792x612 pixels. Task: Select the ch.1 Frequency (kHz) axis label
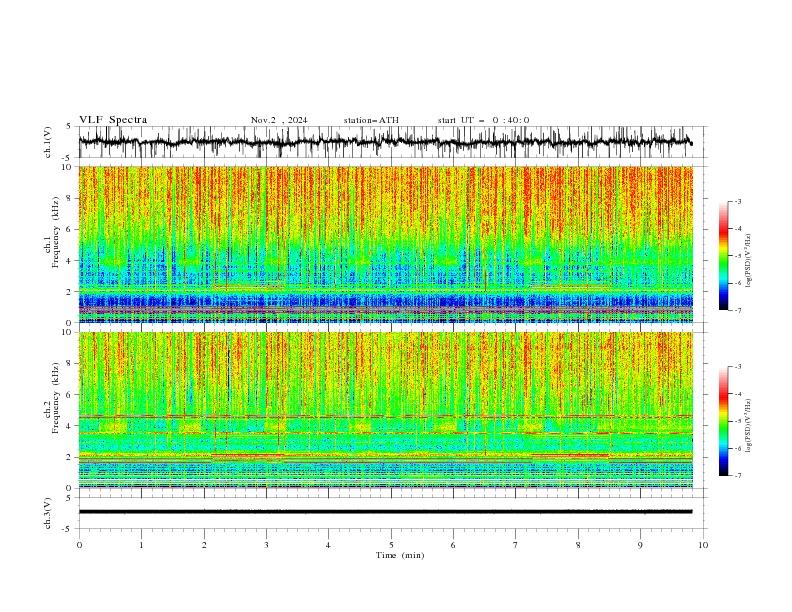tap(52, 244)
